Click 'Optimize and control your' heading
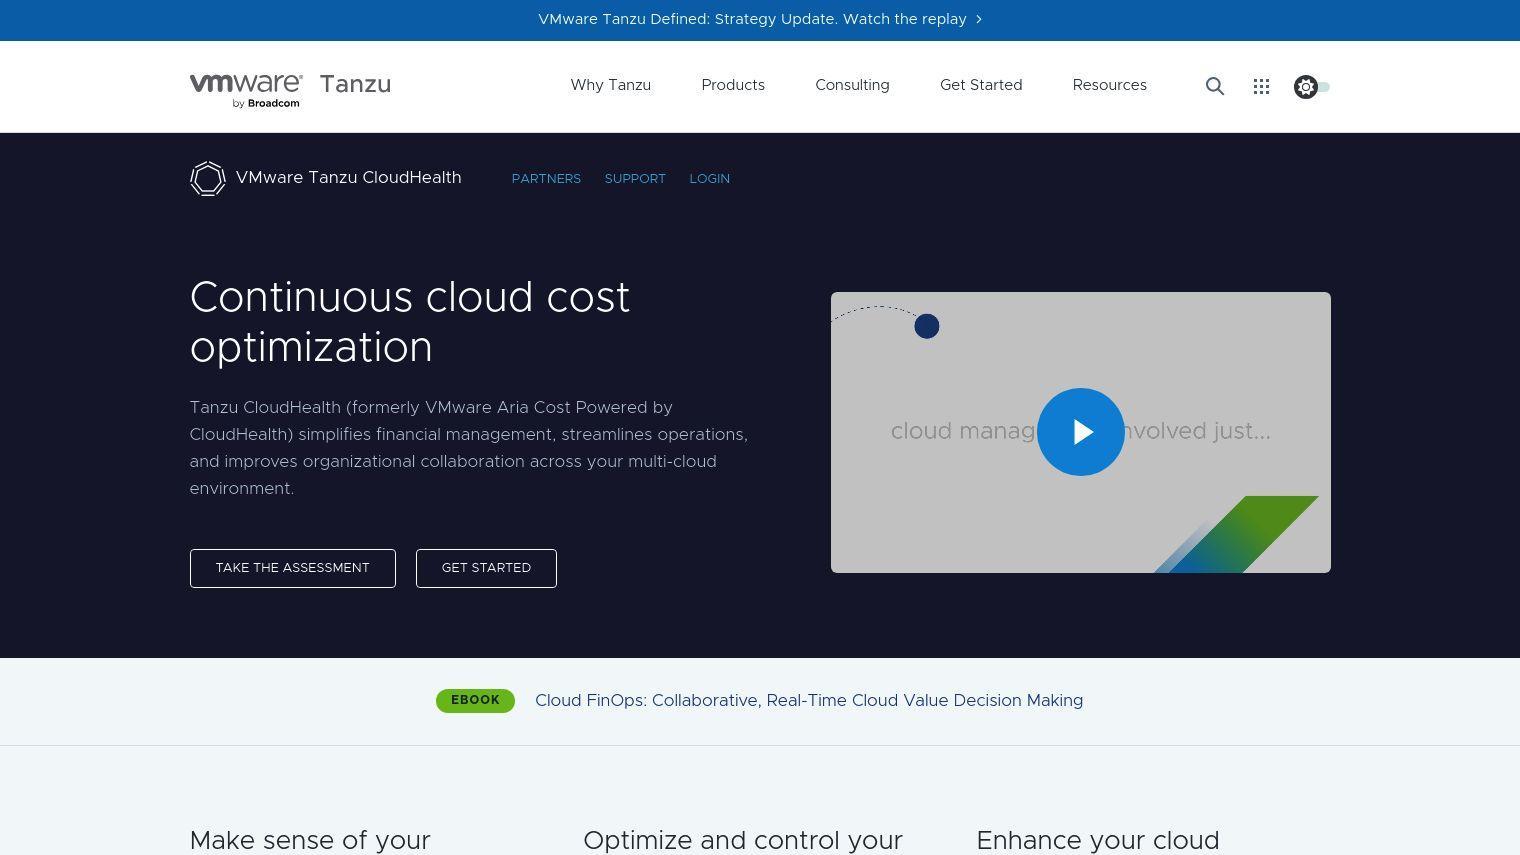Screen dimensions: 1520x855 (x=743, y=841)
